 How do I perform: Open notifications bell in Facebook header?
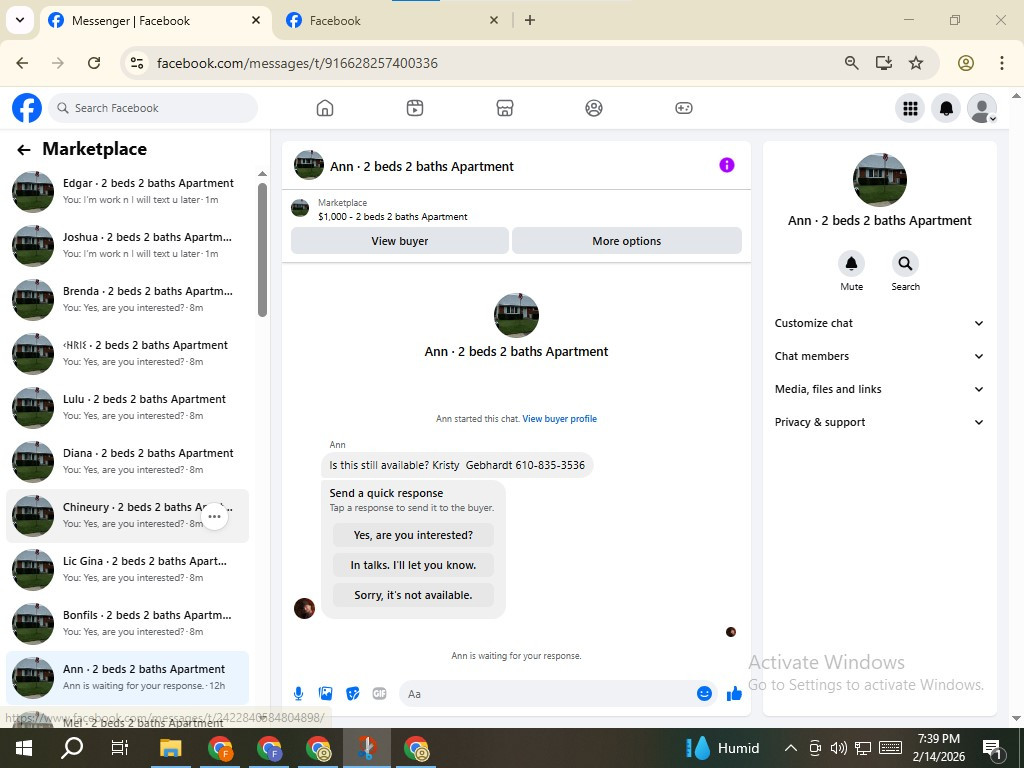pyautogui.click(x=946, y=108)
